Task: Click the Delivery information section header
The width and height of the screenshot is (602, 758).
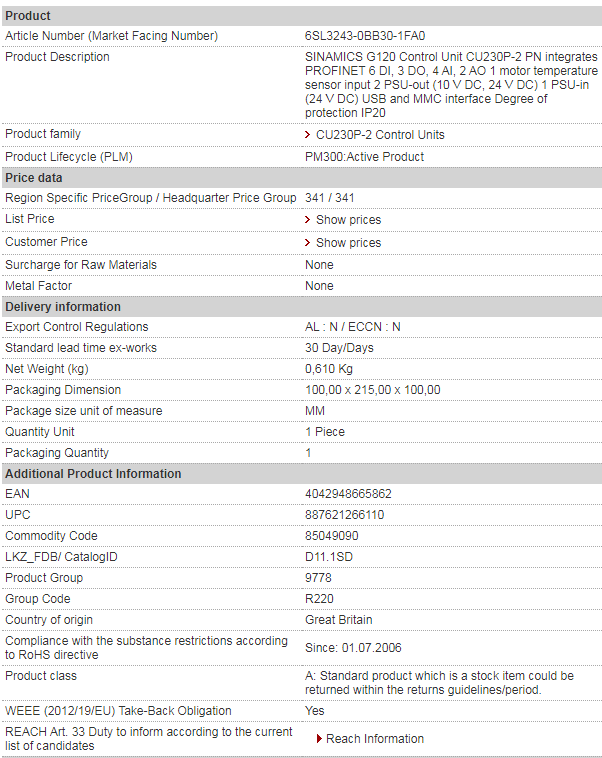Action: pos(302,307)
